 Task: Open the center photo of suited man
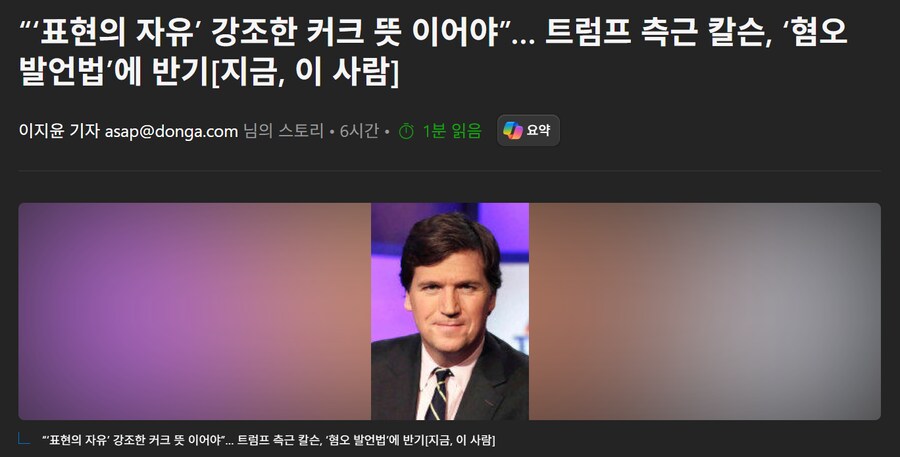pyautogui.click(x=450, y=311)
